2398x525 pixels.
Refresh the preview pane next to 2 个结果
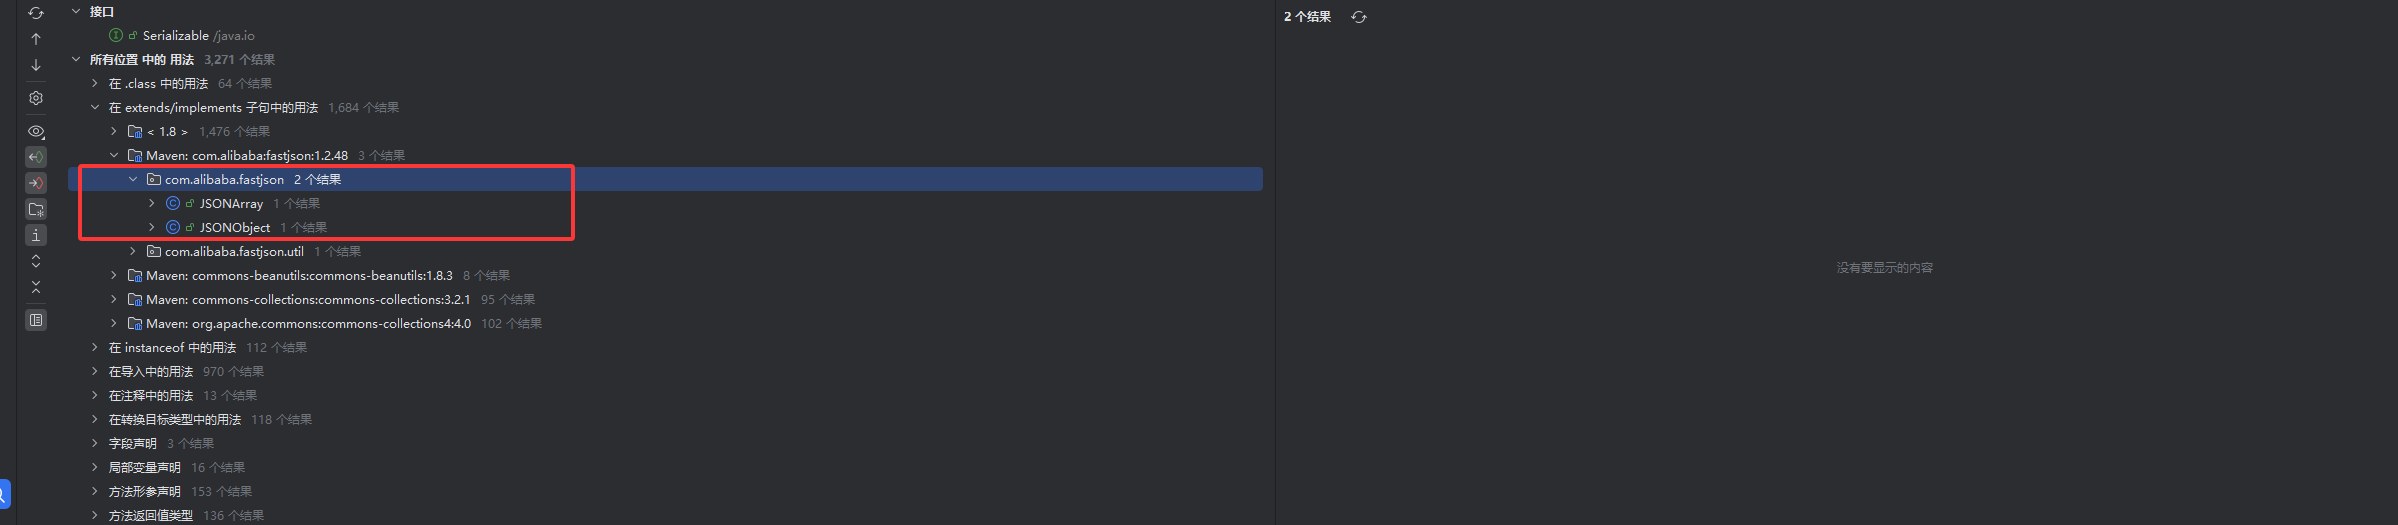point(1358,17)
